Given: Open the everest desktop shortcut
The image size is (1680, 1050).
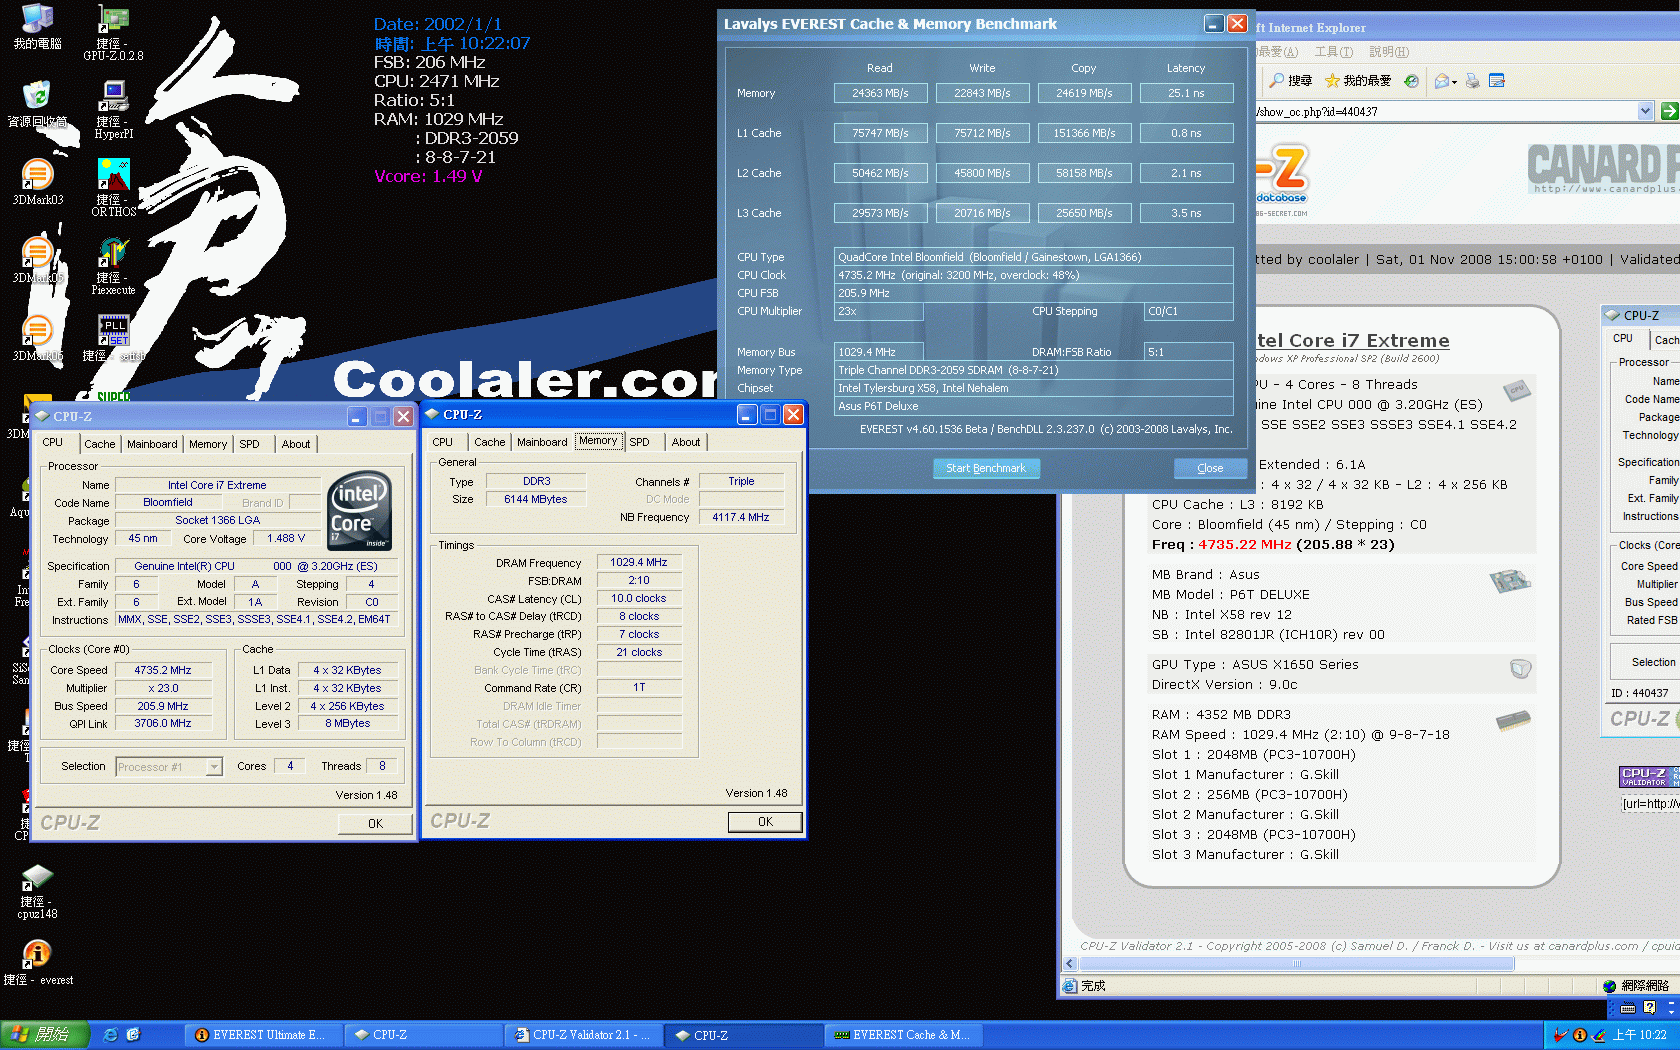Looking at the screenshot, I should pos(37,963).
